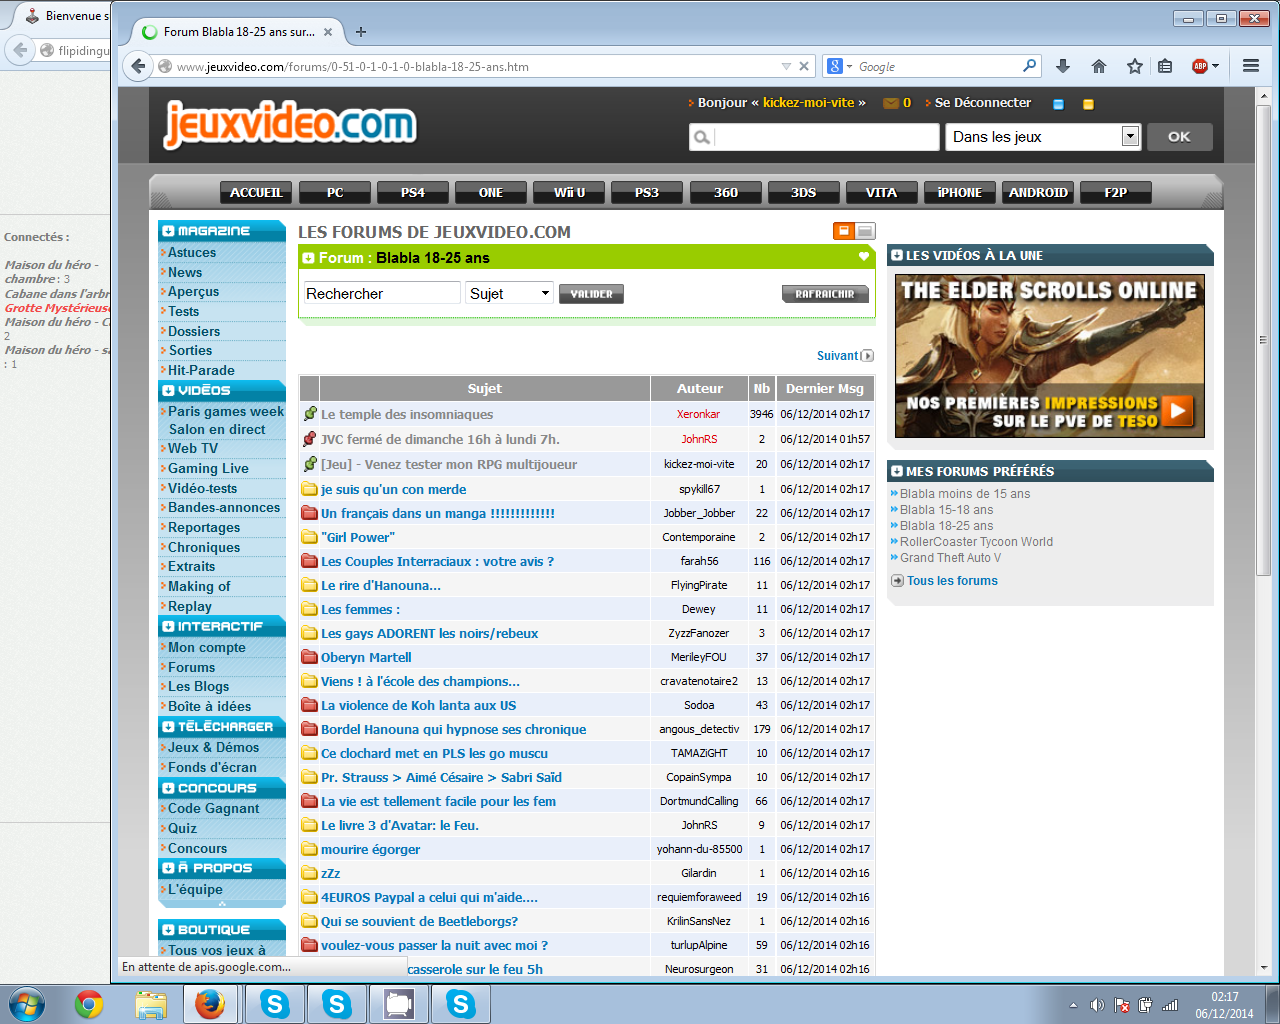Screen dimensions: 1280x1024
Task: Switch to the orange forum display mode
Action: [x=844, y=231]
